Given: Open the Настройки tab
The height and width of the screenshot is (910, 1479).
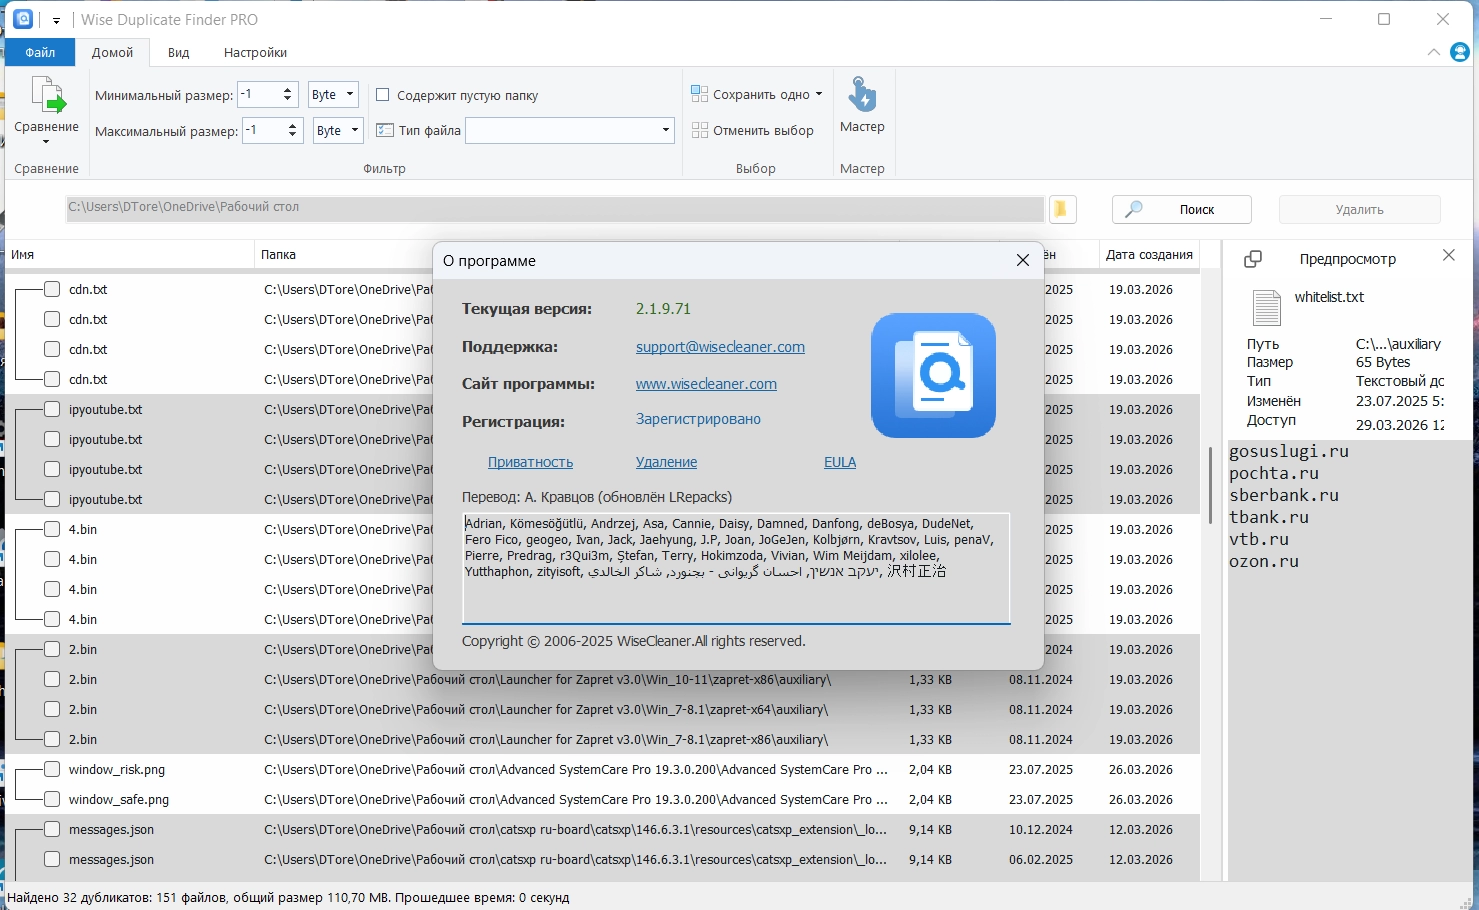Looking at the screenshot, I should pyautogui.click(x=255, y=53).
